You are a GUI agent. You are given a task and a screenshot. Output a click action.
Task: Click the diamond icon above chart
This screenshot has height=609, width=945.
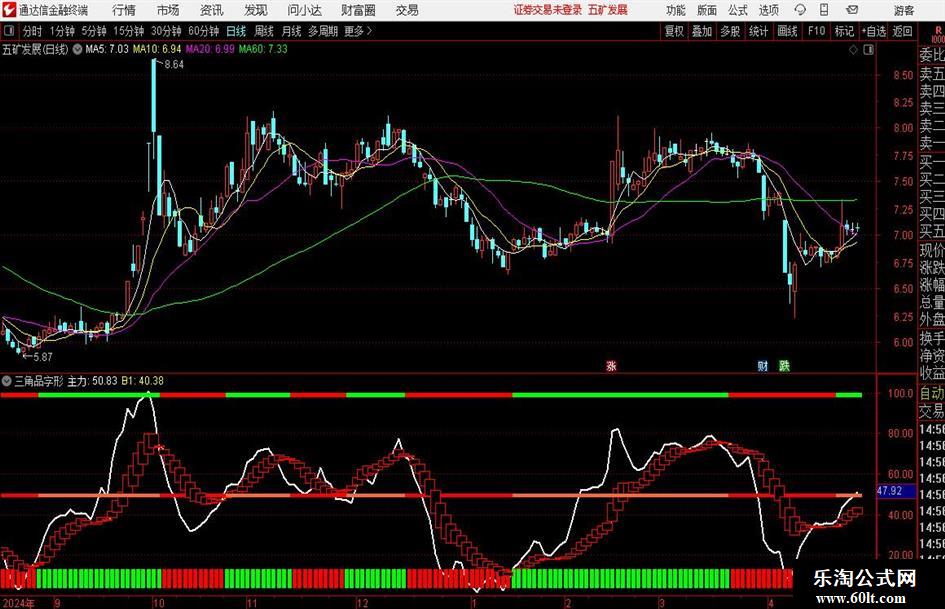853,50
